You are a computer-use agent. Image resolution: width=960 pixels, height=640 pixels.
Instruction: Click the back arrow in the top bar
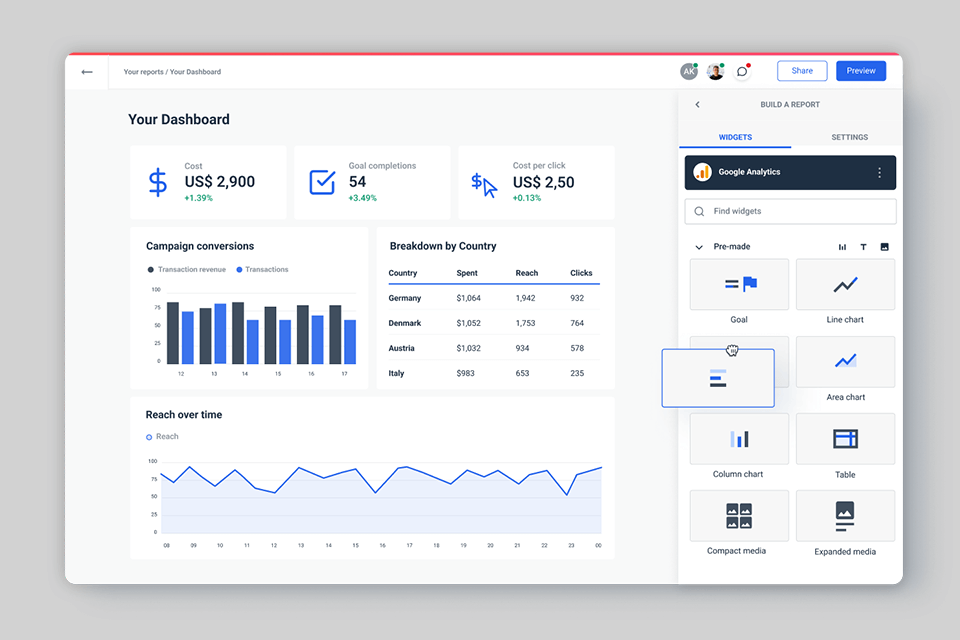click(x=87, y=72)
